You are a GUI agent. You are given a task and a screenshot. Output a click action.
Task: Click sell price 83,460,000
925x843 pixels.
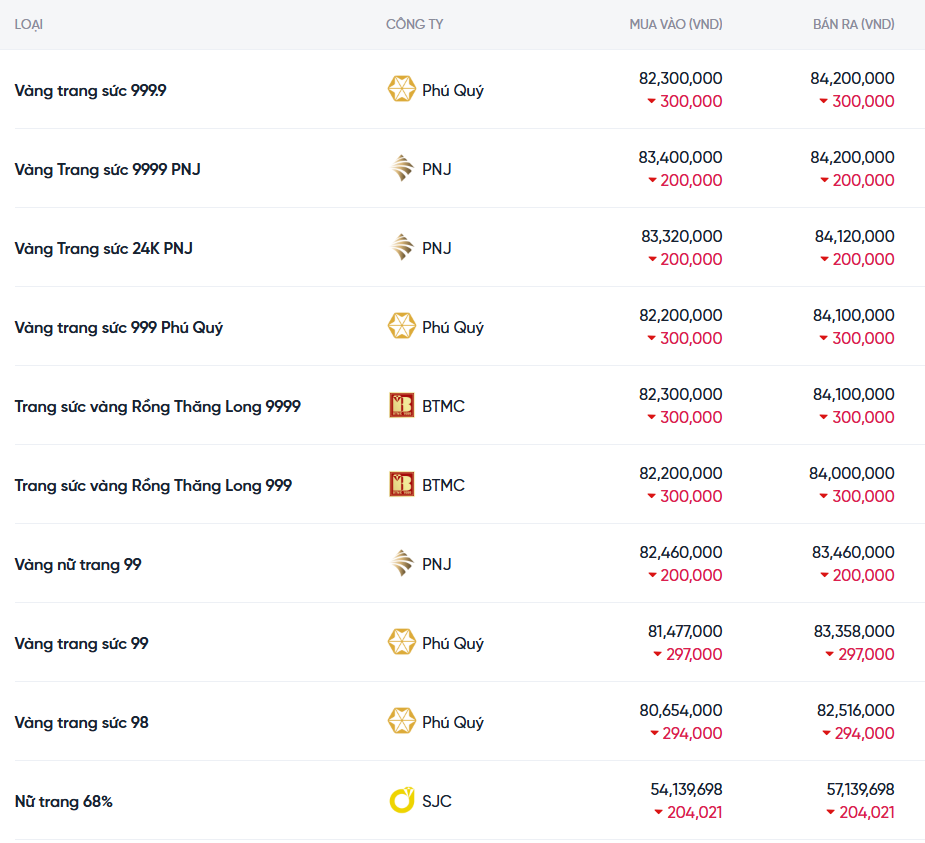tap(853, 552)
